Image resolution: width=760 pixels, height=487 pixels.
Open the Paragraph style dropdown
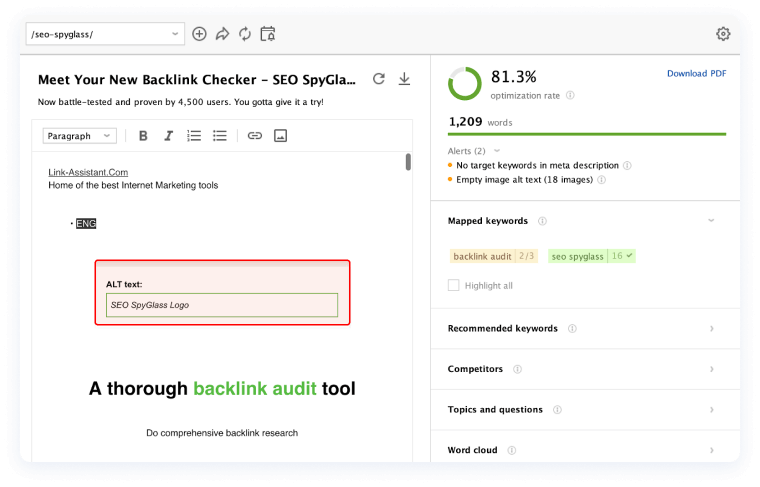click(x=80, y=136)
